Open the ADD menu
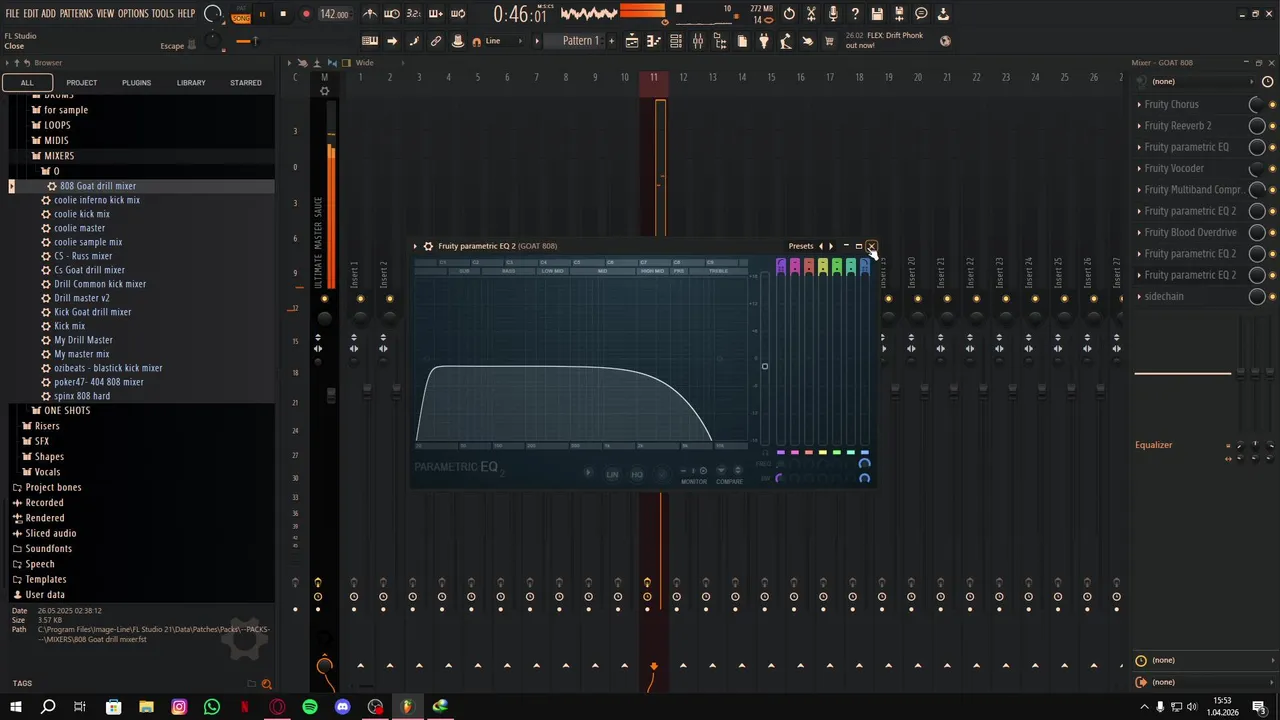The image size is (1280, 720). pyautogui.click(x=49, y=14)
